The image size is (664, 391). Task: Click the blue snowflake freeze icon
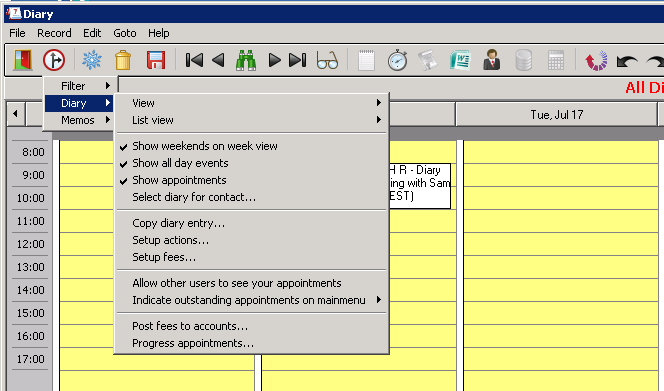(91, 60)
